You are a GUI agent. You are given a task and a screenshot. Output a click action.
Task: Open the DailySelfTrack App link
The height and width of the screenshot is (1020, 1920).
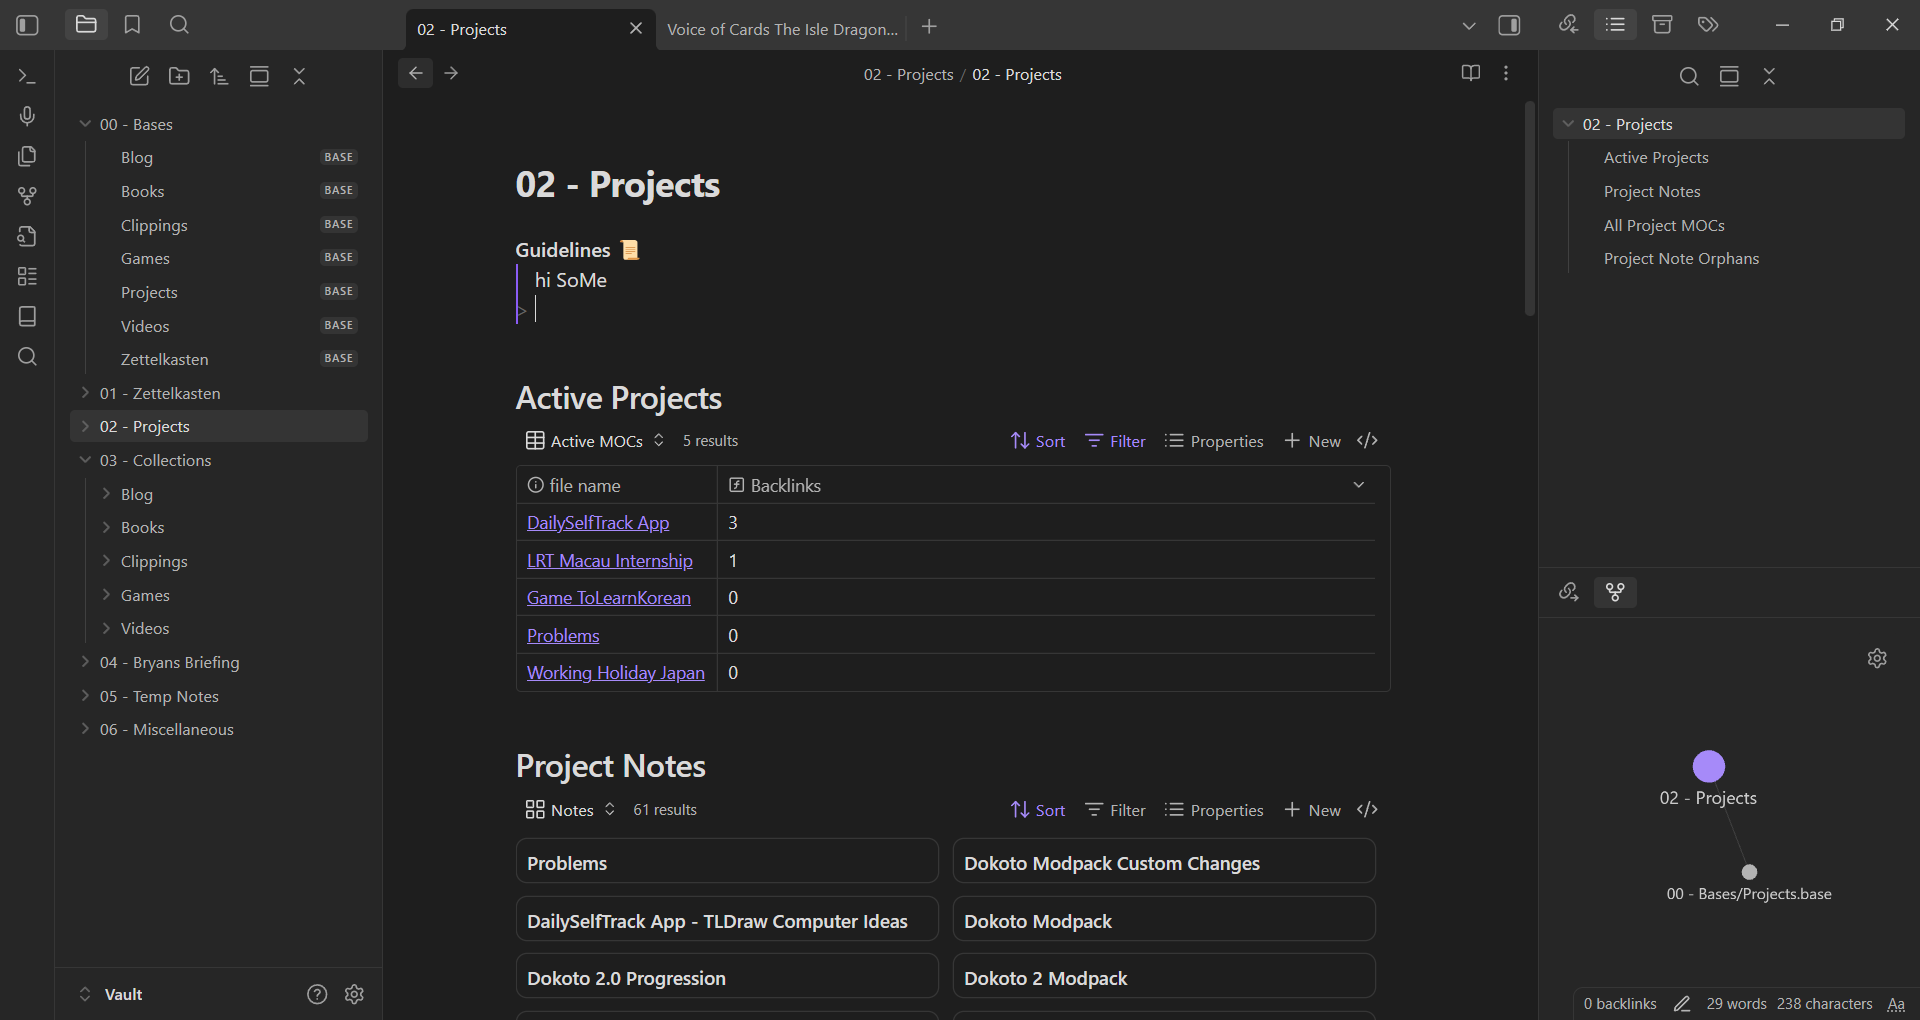click(x=598, y=523)
